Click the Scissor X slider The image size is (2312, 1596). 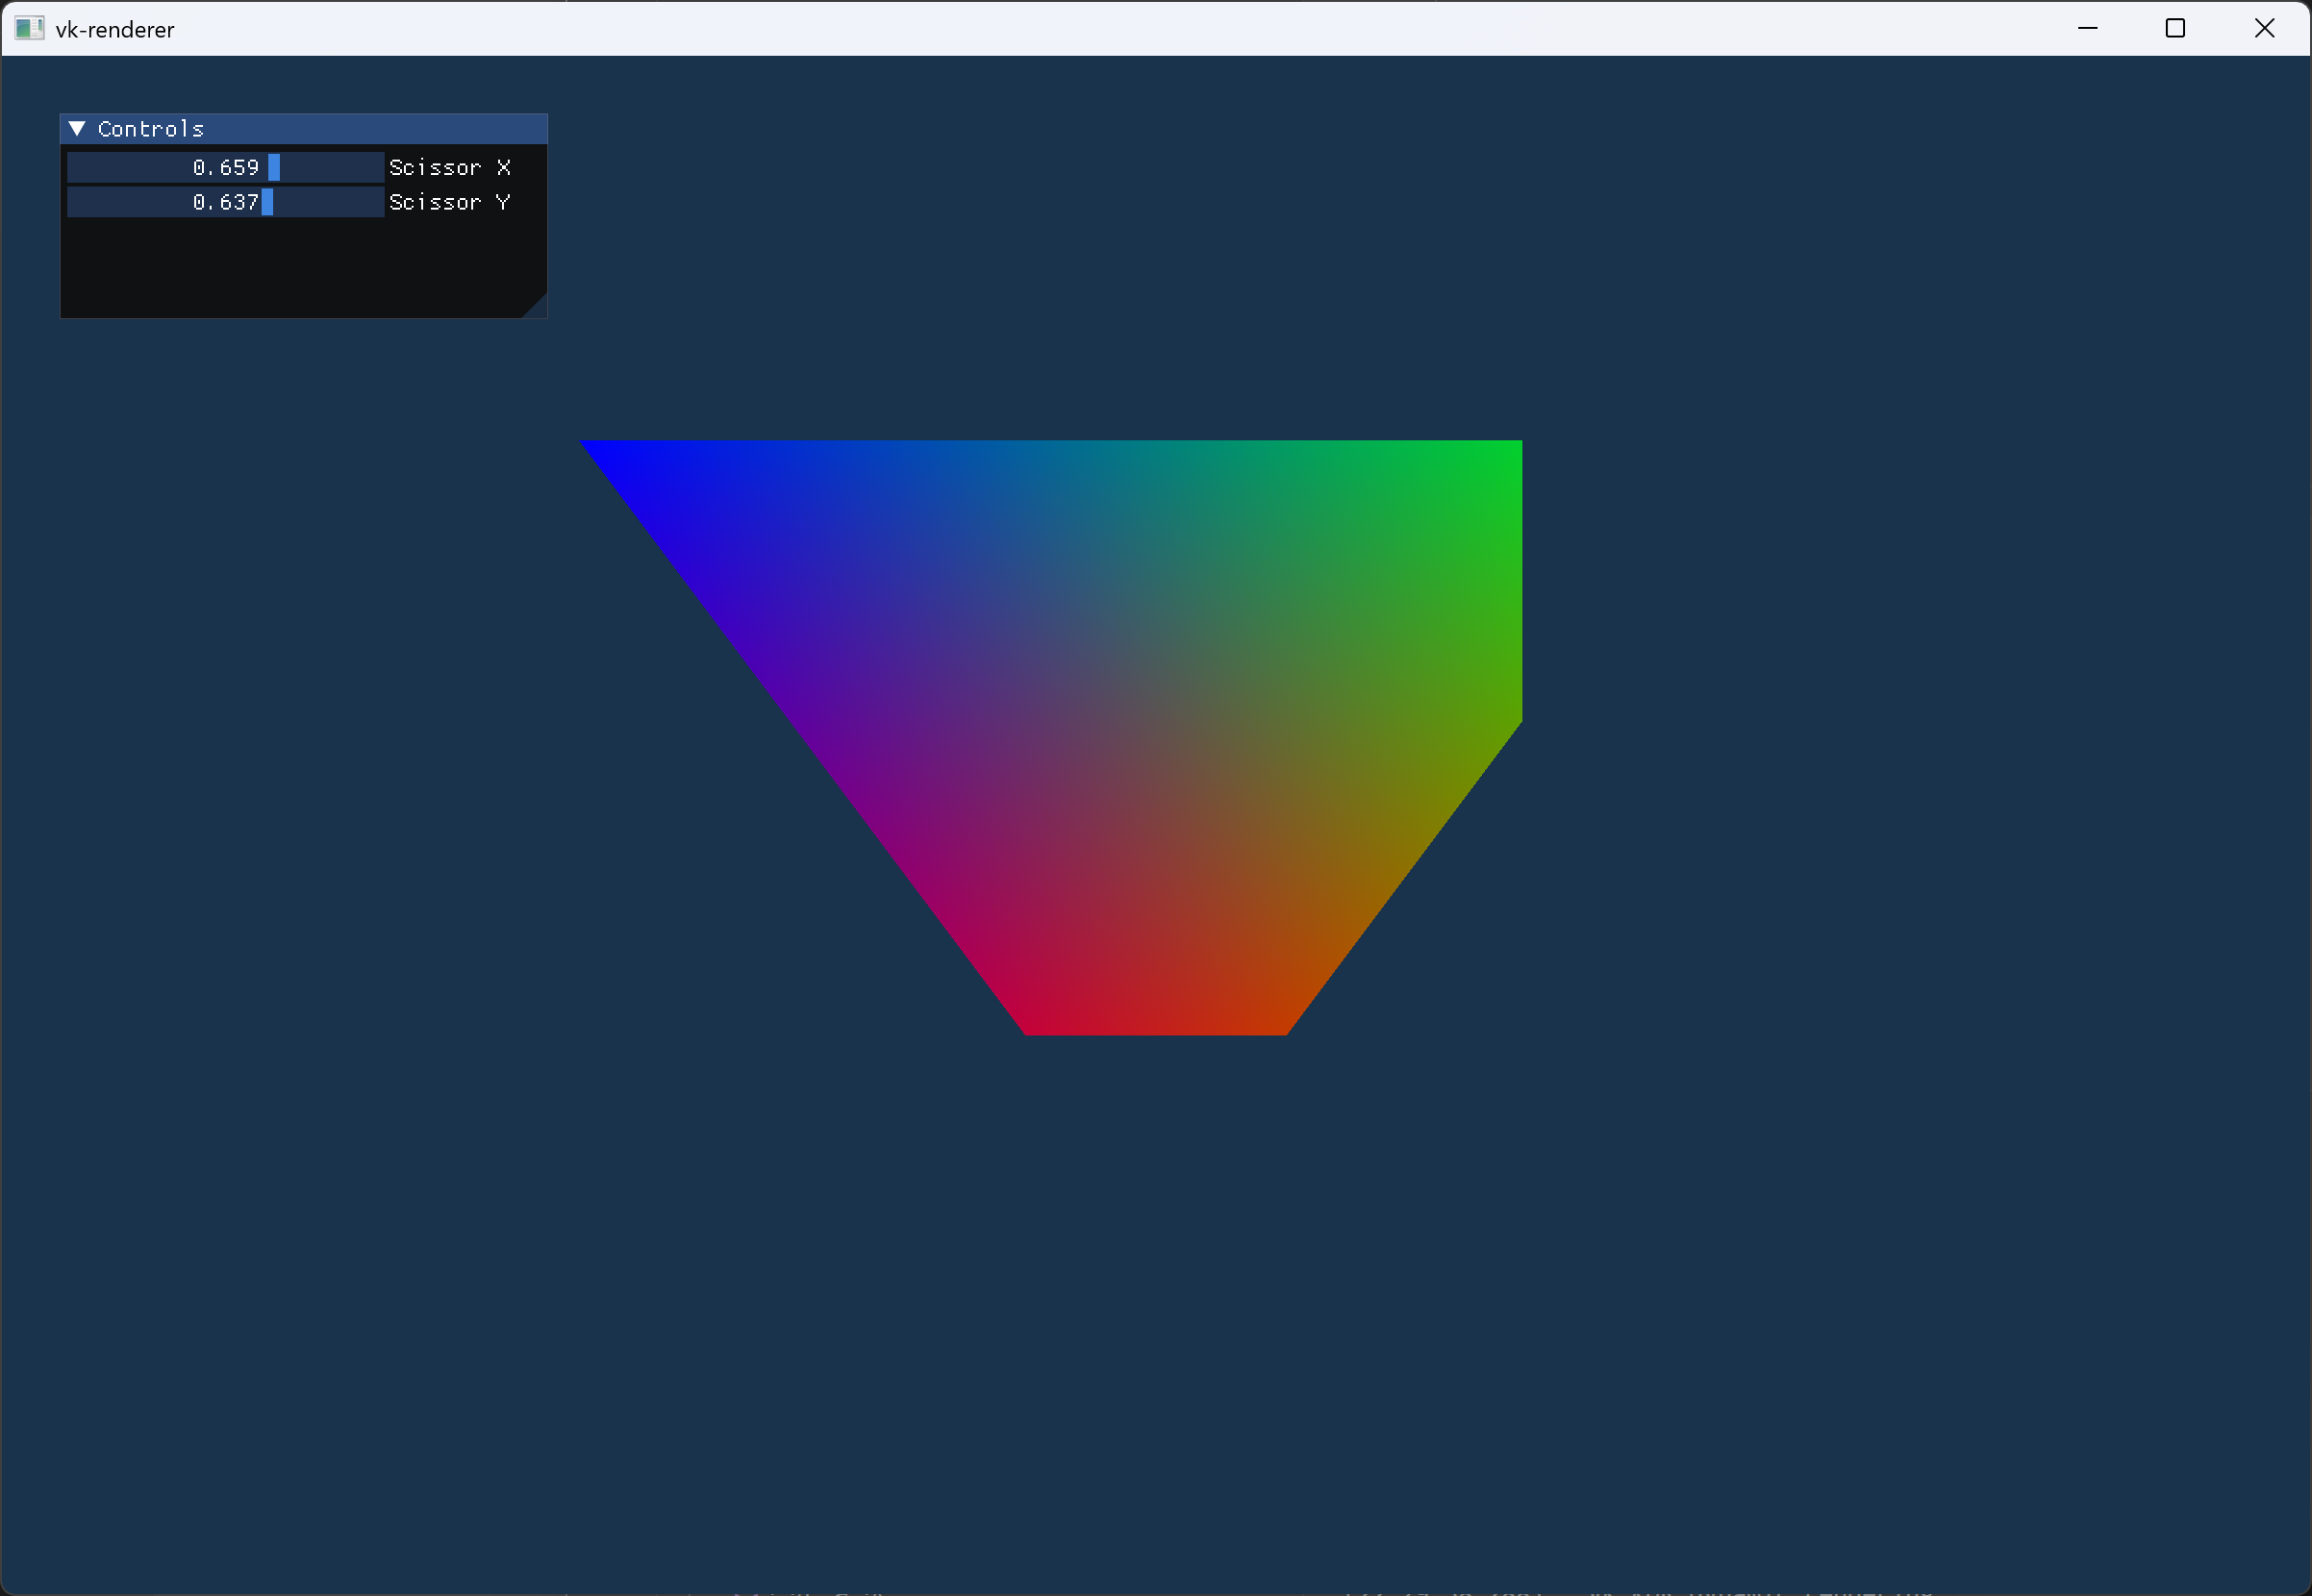226,167
